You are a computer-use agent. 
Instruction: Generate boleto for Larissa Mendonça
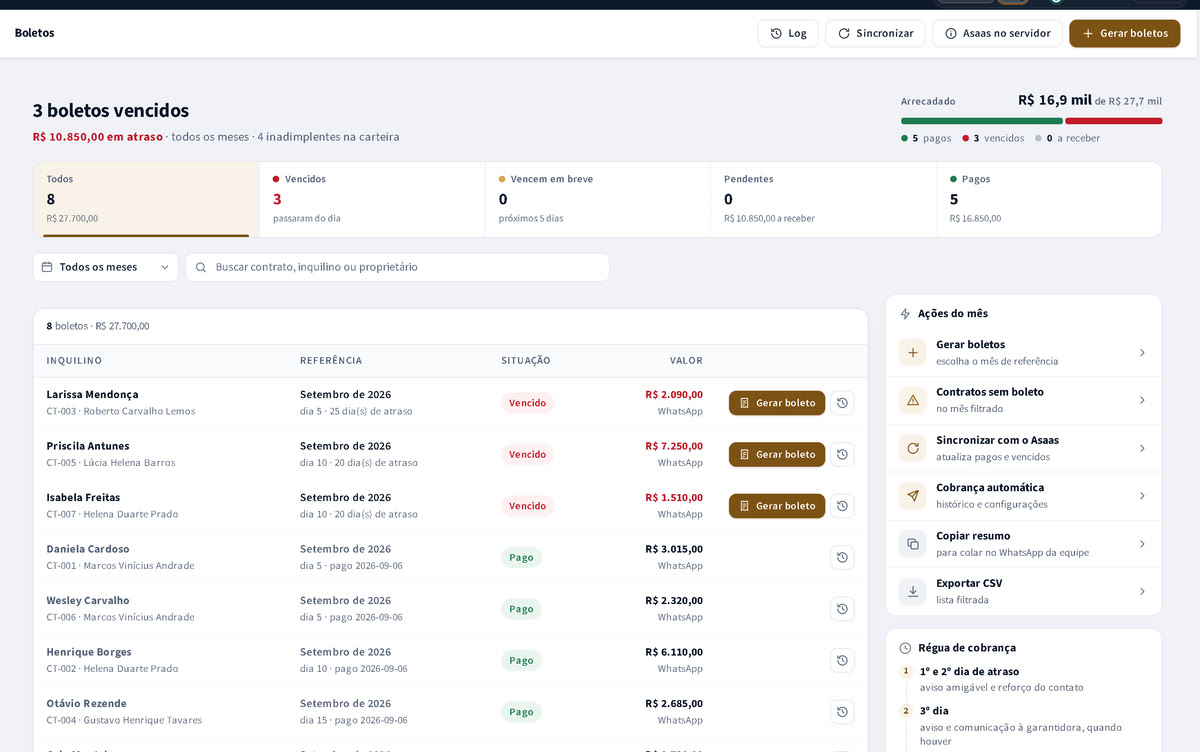pyautogui.click(x=777, y=403)
